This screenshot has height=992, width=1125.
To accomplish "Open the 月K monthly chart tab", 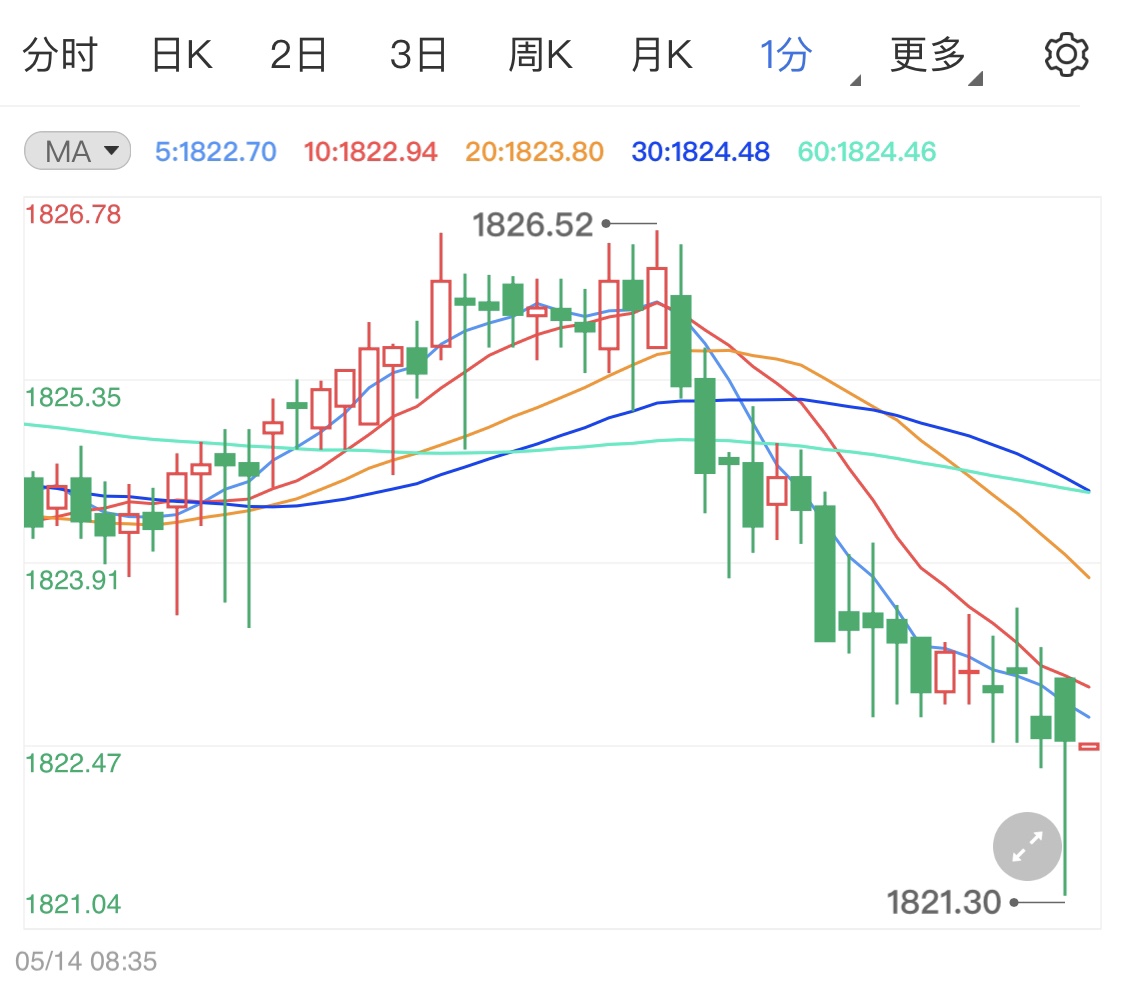I will pyautogui.click(x=662, y=55).
